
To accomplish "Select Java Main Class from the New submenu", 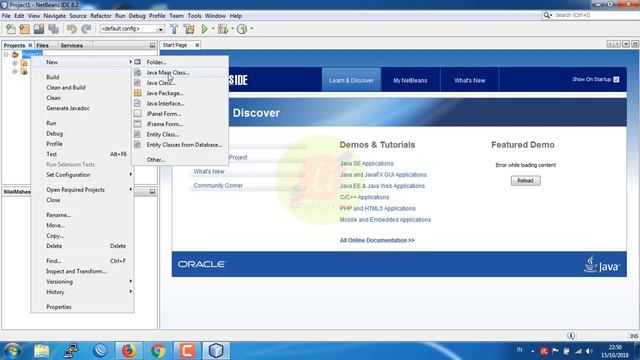I will pos(180,72).
